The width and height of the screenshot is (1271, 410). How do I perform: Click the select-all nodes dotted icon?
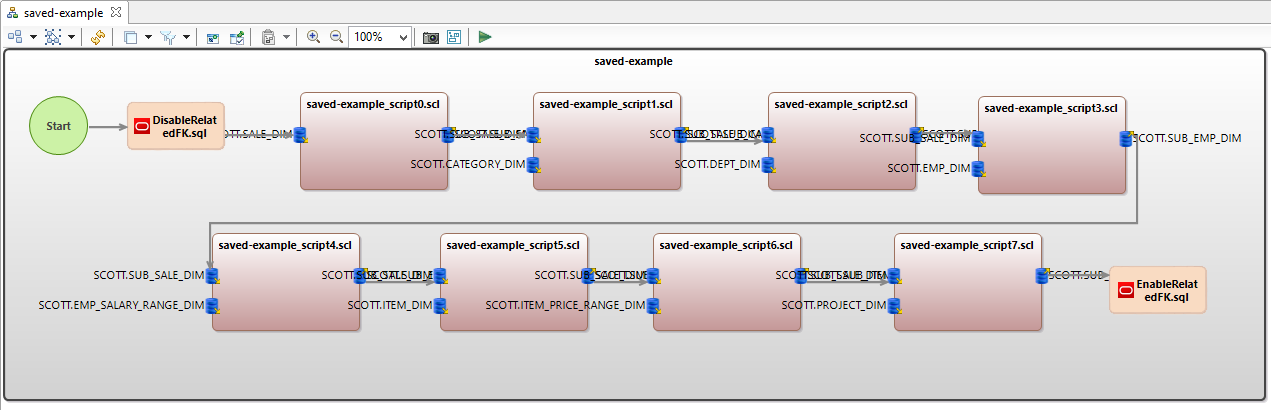click(53, 37)
